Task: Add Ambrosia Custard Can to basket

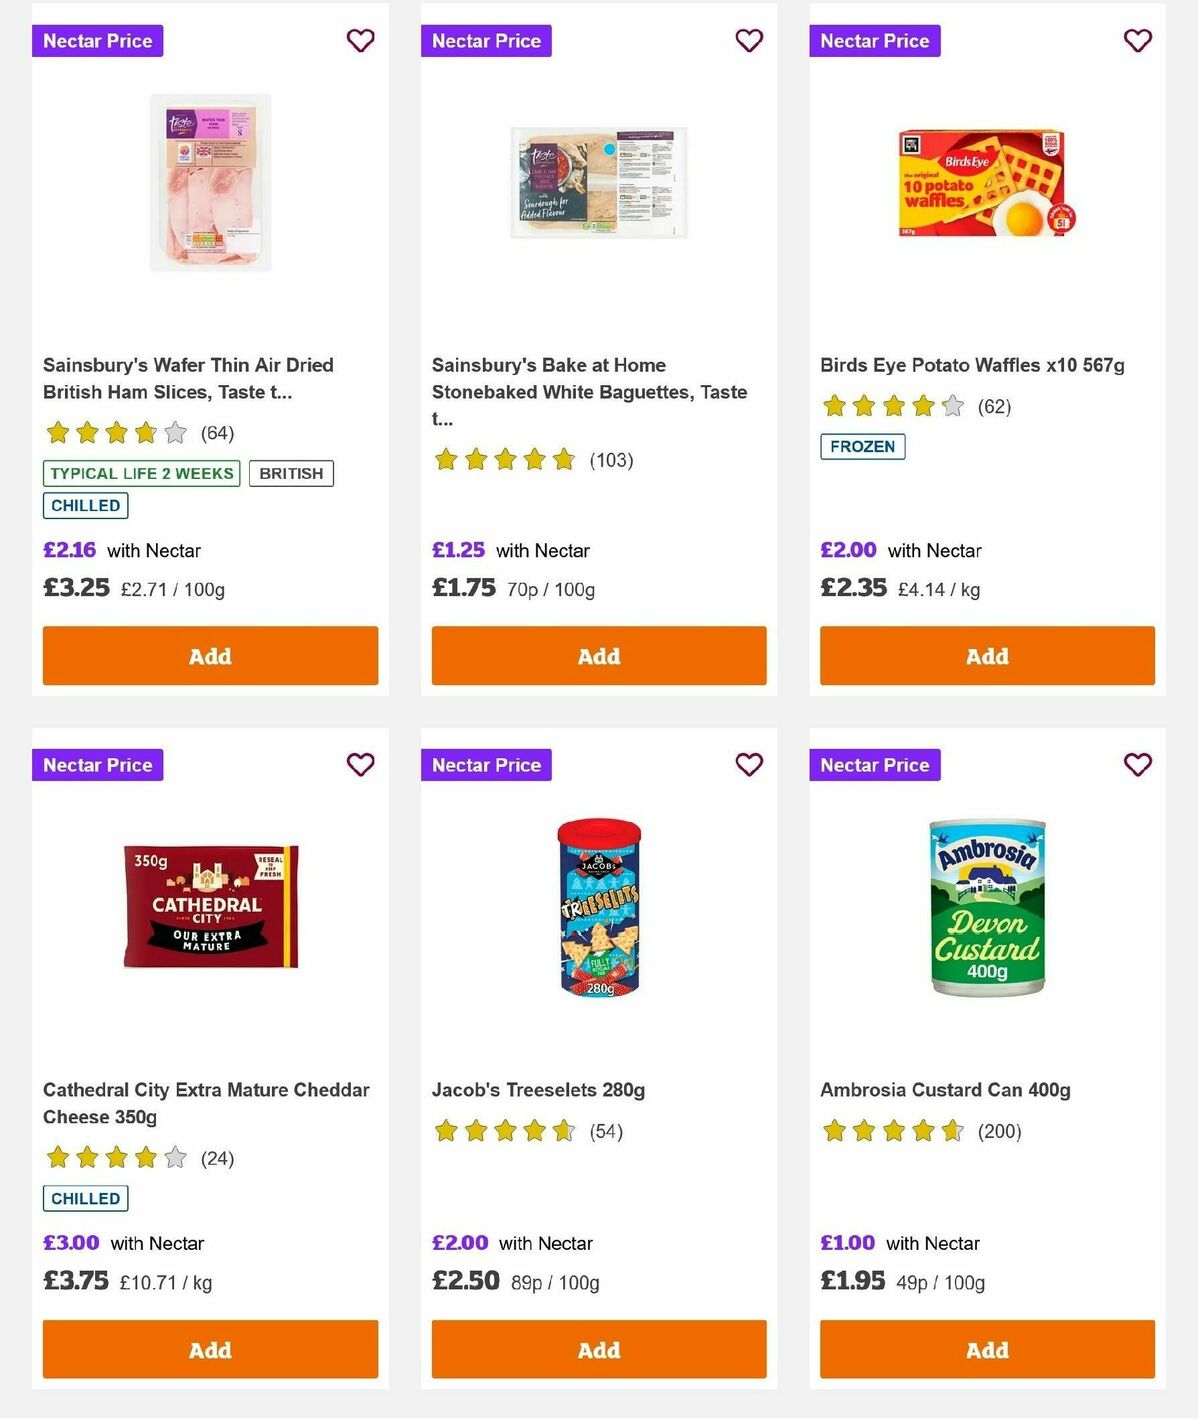Action: point(987,1349)
